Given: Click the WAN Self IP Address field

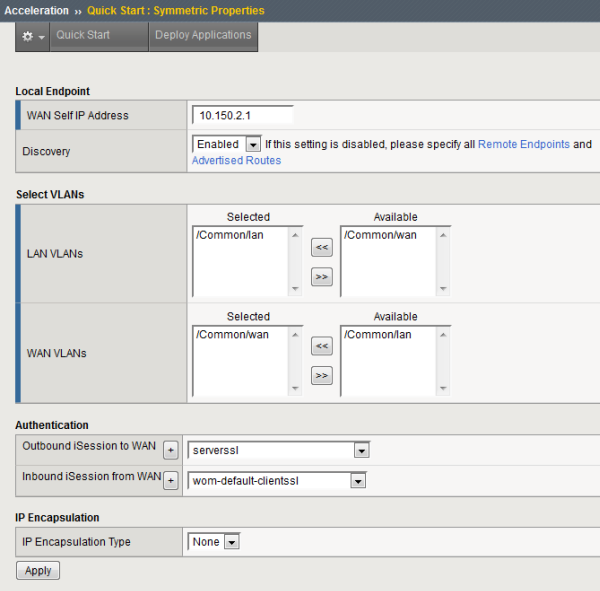Looking at the screenshot, I should pos(242,115).
